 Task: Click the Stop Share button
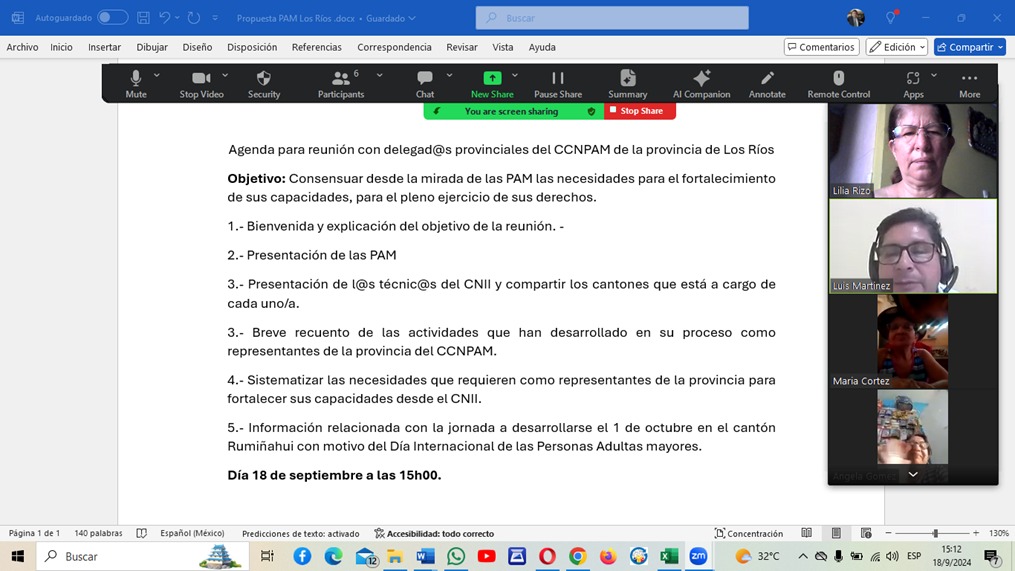pos(640,111)
